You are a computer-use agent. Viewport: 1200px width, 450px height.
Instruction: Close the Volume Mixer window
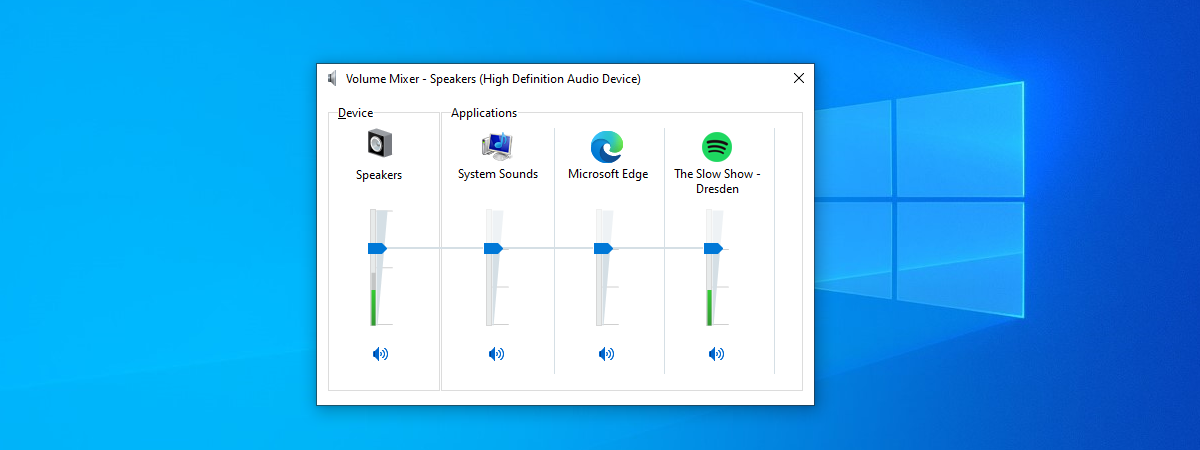(798, 78)
